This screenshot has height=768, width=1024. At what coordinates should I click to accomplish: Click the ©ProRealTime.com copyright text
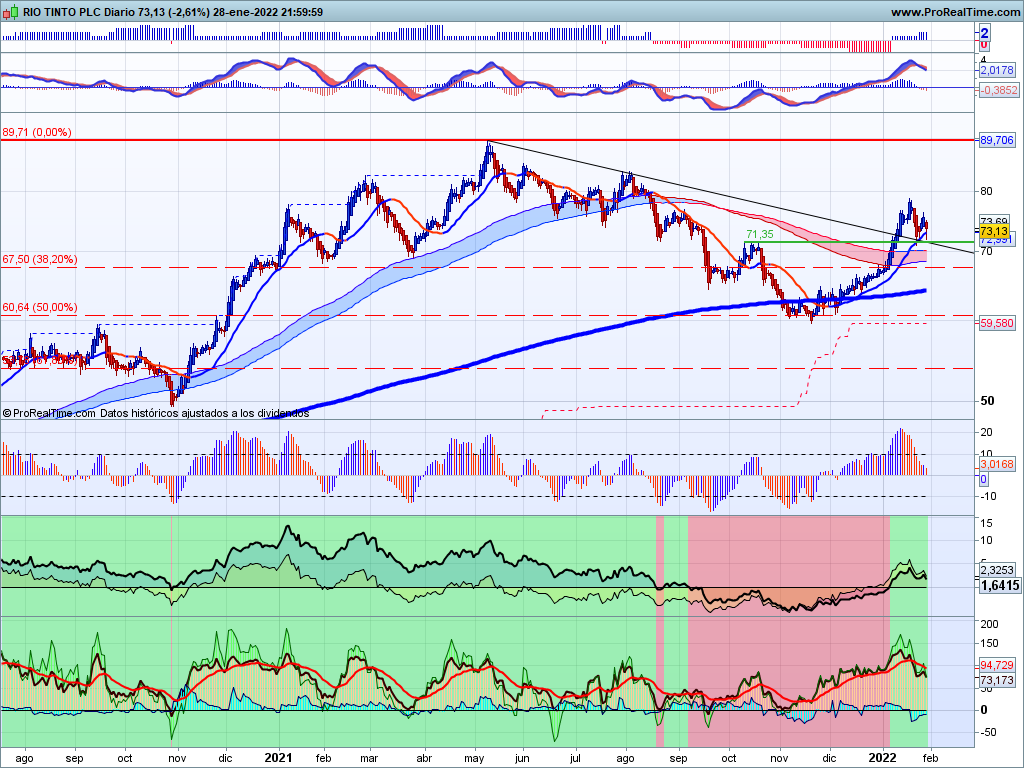tap(49, 413)
